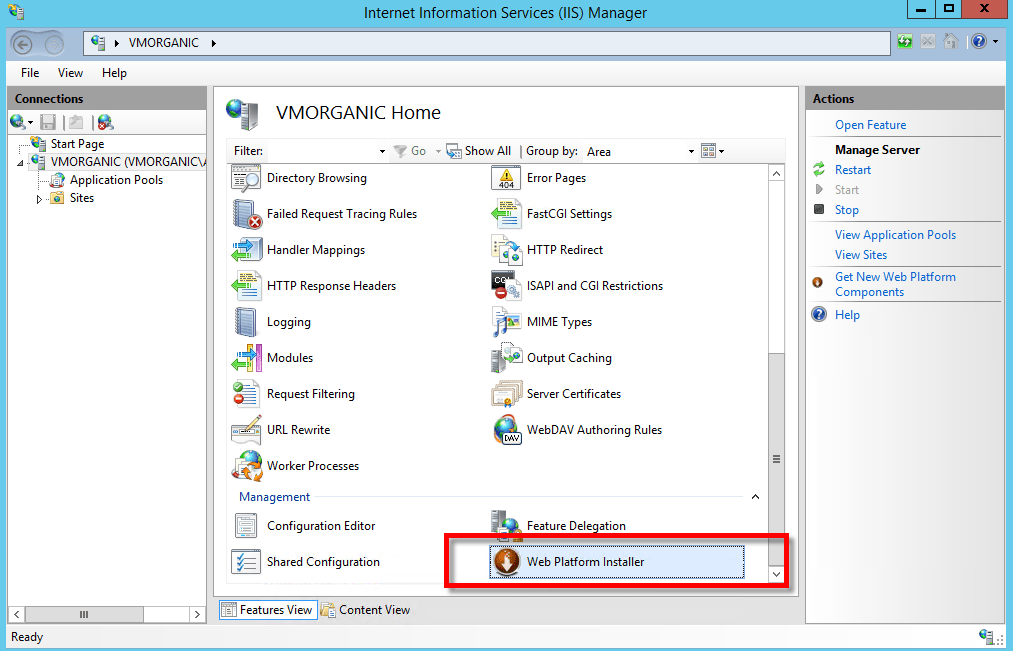Click the Management group heading text

pyautogui.click(x=275, y=497)
